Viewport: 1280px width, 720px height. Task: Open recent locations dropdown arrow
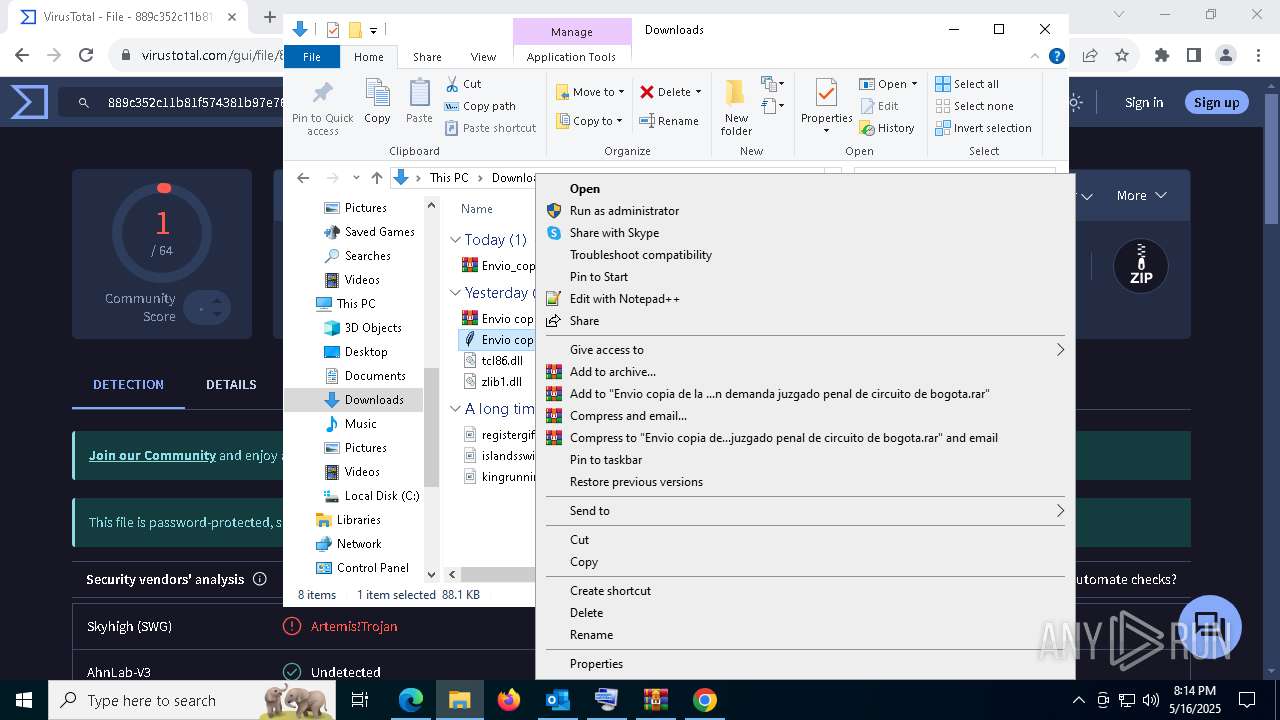click(356, 178)
